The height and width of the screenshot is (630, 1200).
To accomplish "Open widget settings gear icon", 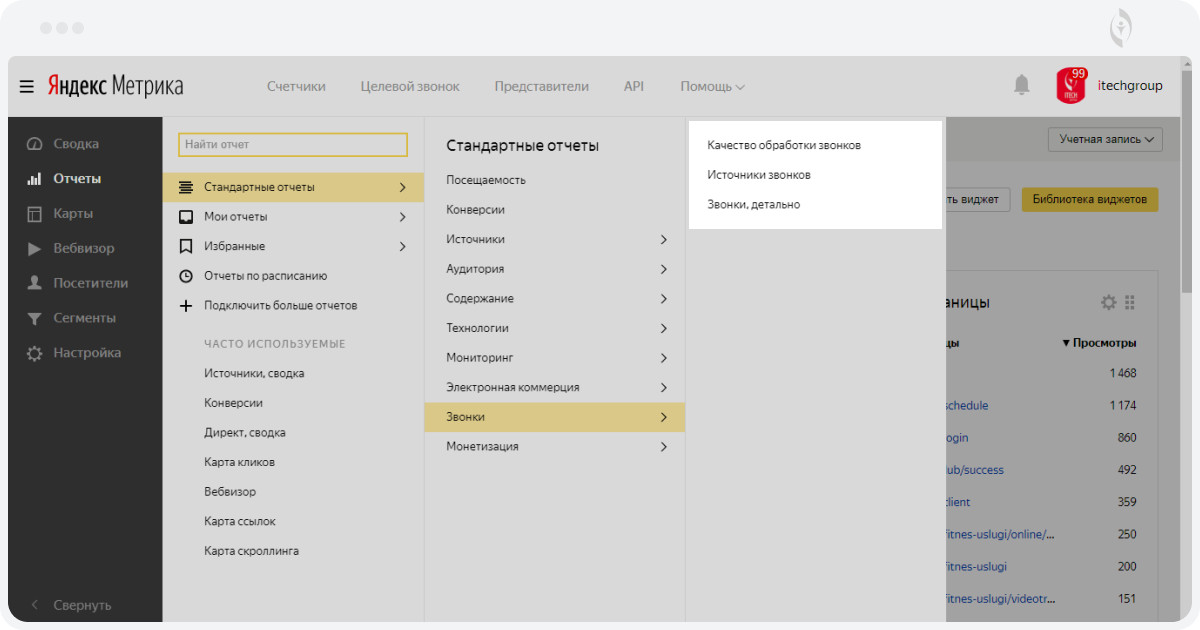I will click(x=1108, y=302).
